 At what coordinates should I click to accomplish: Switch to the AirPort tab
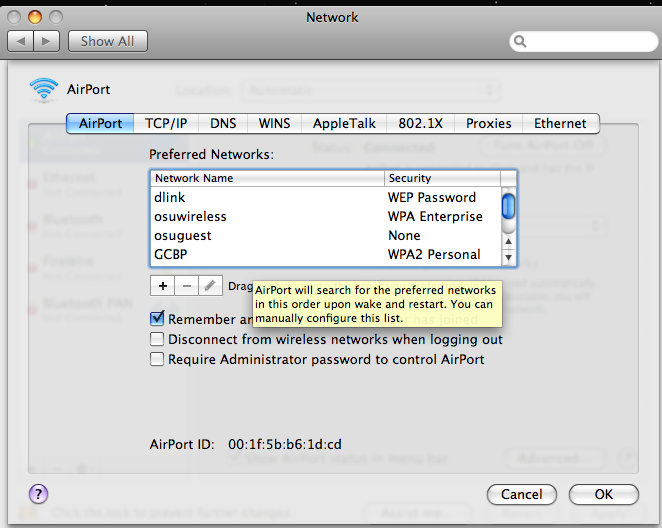click(100, 123)
